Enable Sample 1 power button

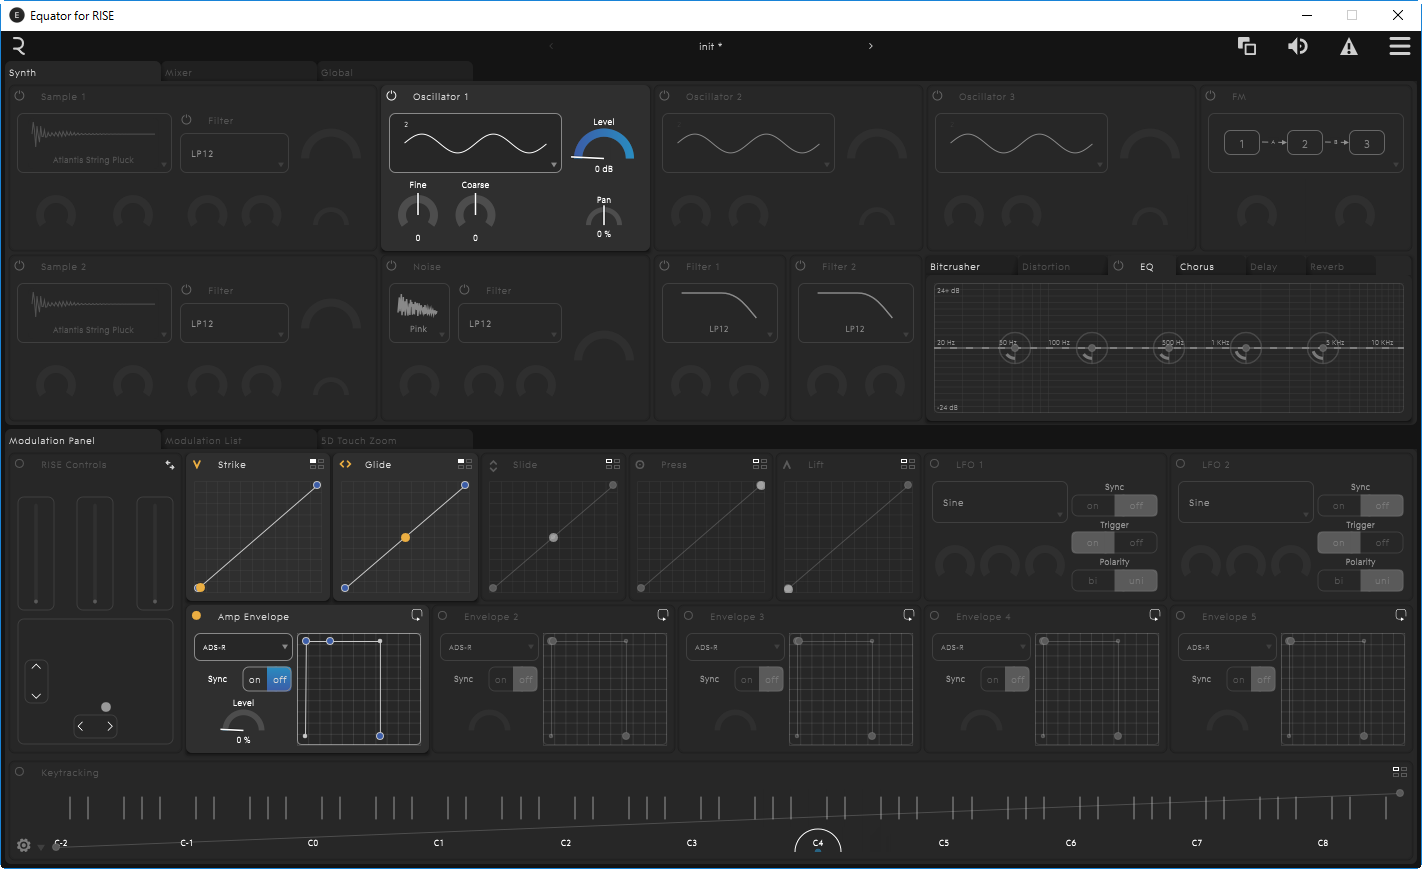20,96
